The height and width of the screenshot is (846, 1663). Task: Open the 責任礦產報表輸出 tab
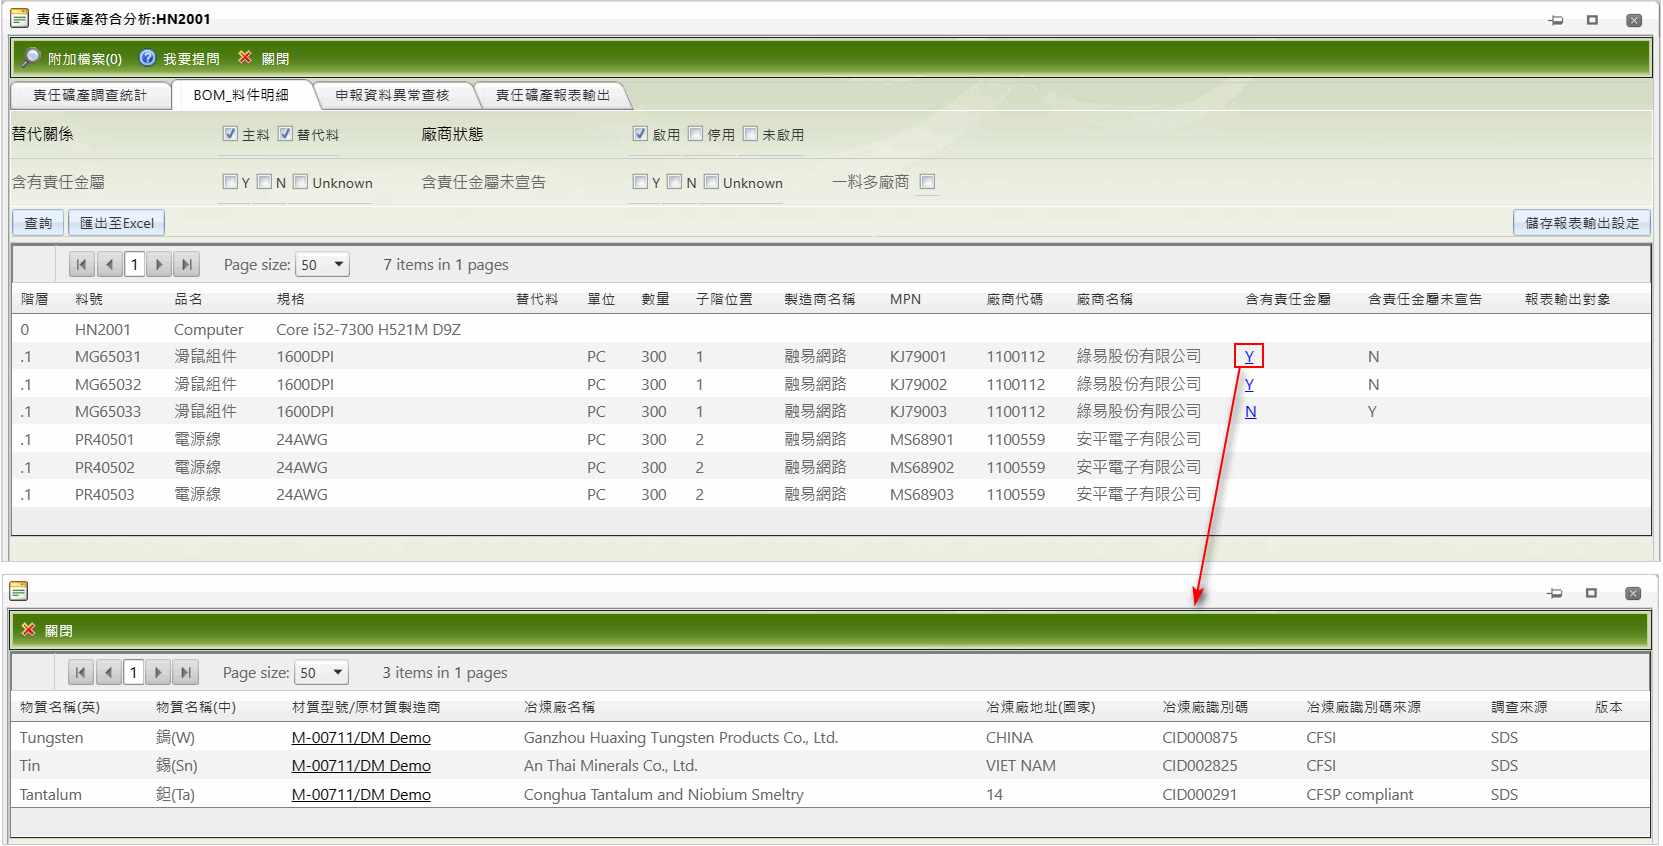point(553,95)
